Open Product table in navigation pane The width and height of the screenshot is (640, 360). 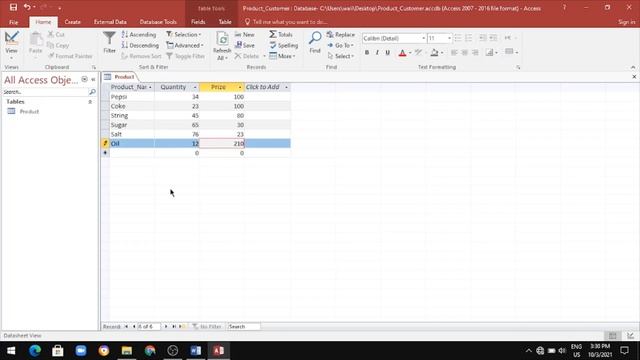pos(29,111)
